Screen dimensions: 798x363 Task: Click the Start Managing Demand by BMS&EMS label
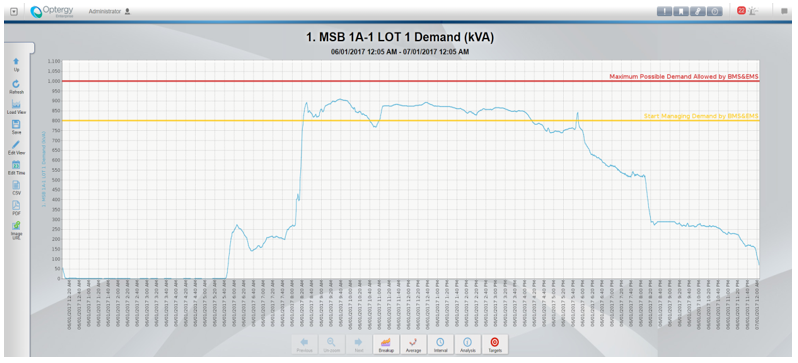point(701,116)
